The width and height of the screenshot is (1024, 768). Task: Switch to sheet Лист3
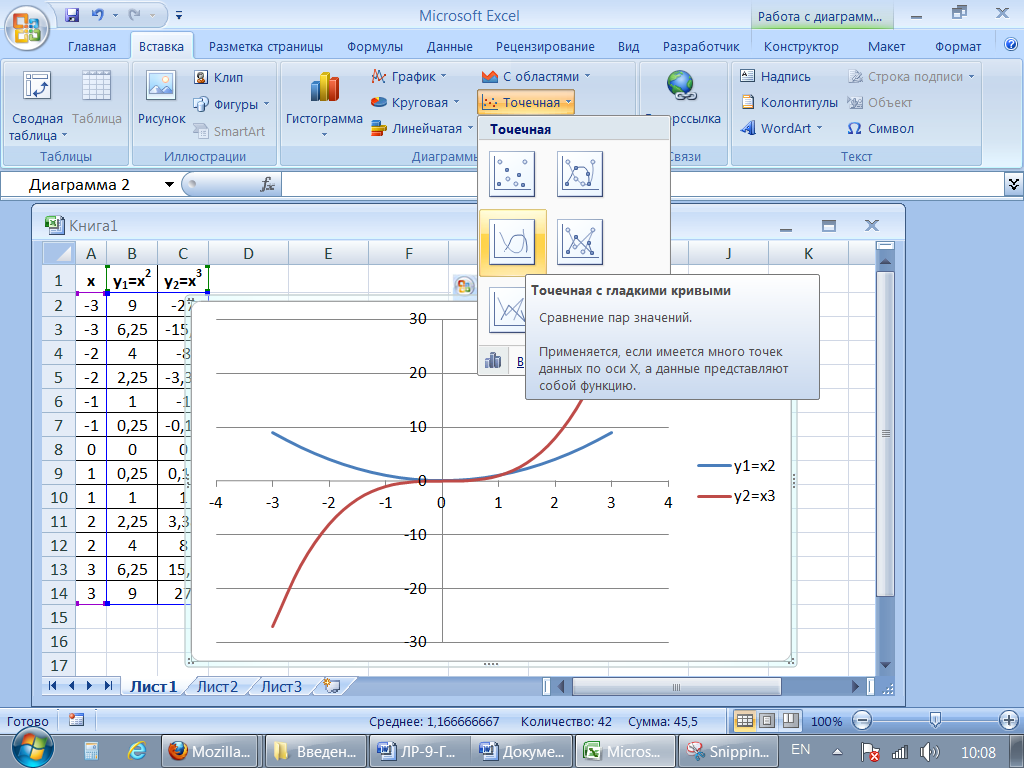281,686
